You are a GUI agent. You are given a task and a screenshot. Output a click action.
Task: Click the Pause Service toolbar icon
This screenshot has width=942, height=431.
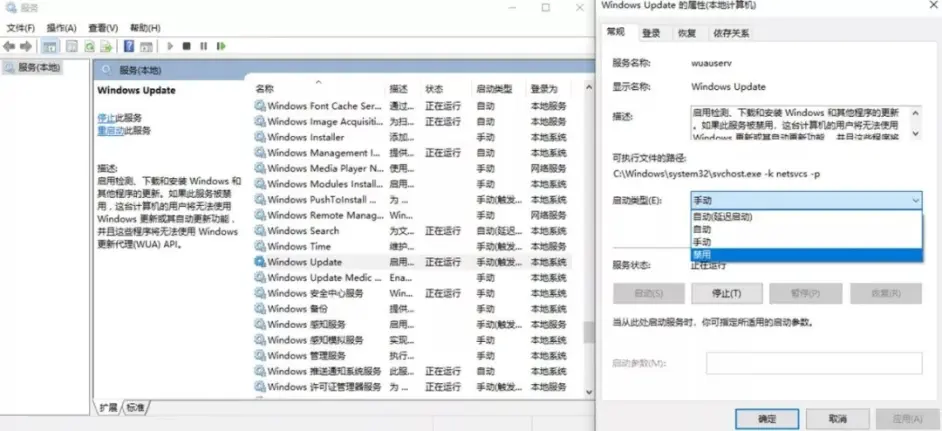(204, 46)
